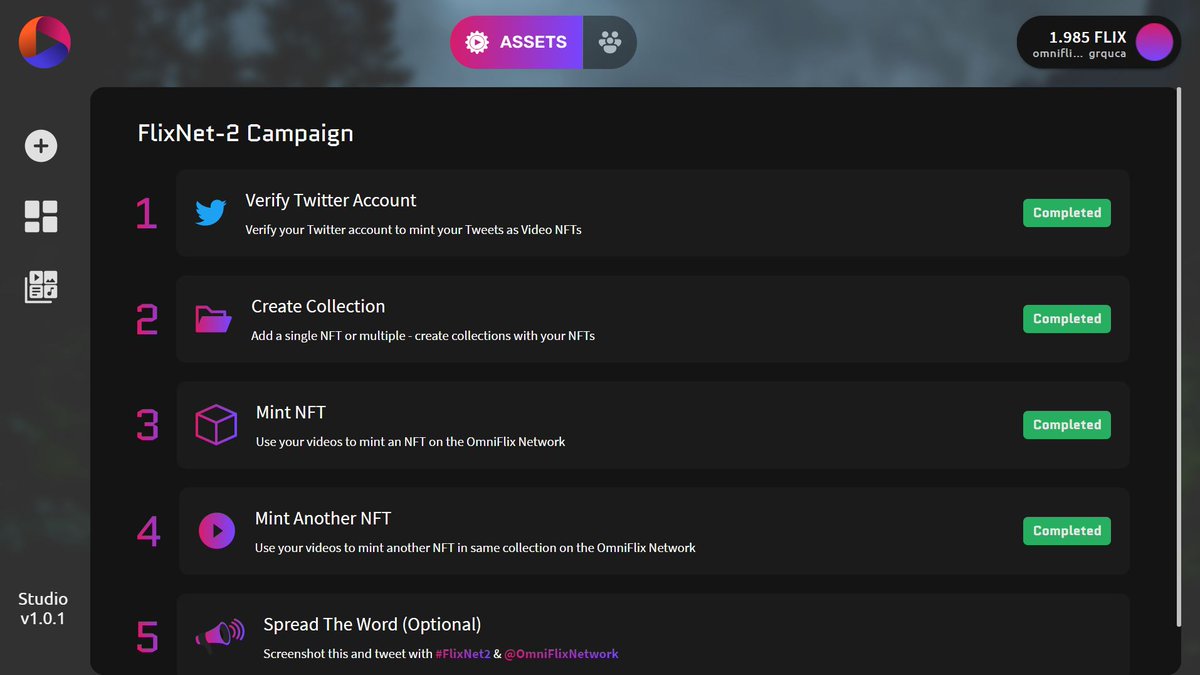
Task: Click the media library icon in the sidebar
Action: pyautogui.click(x=41, y=286)
